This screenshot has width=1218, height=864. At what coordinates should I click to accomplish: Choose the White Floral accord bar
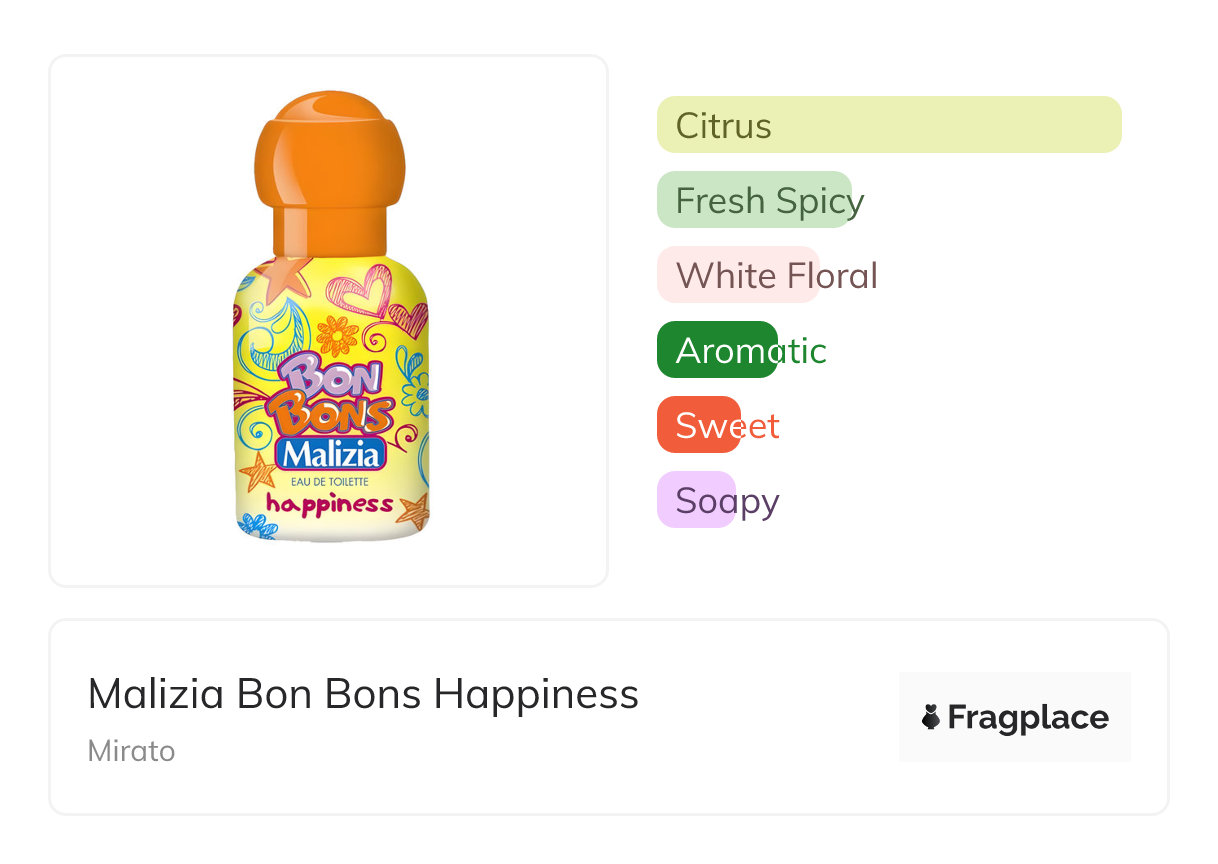tap(738, 275)
